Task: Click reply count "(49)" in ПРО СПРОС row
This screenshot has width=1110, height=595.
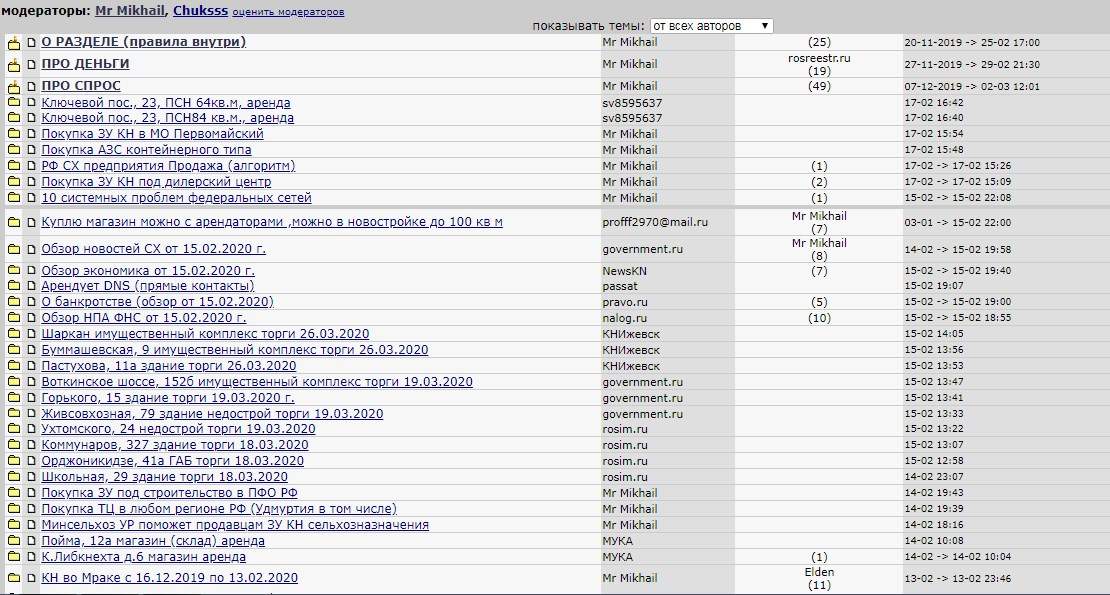Action: tap(819, 86)
